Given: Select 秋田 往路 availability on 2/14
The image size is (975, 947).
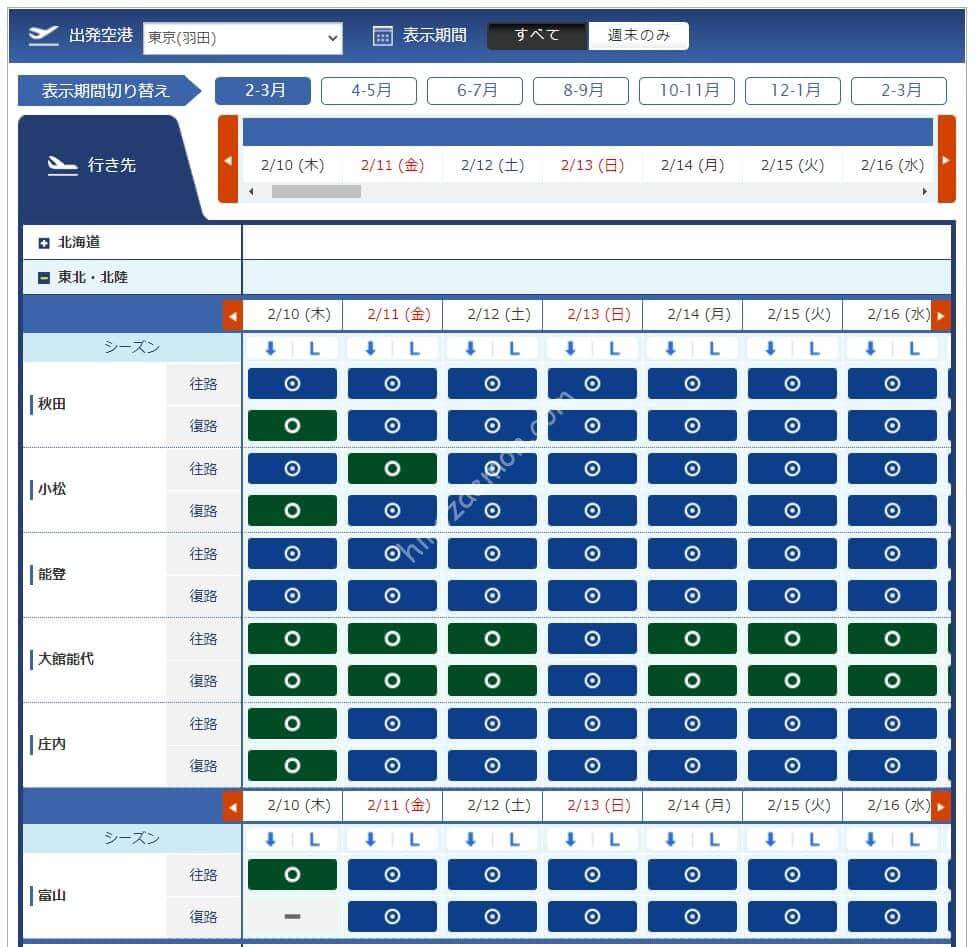Looking at the screenshot, I should click(x=692, y=384).
